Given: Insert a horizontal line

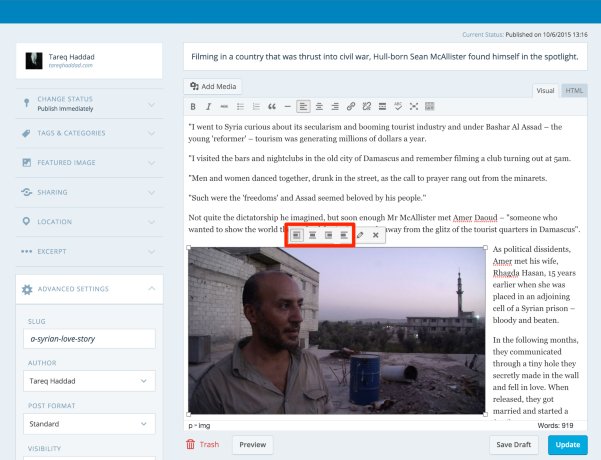Looking at the screenshot, I should point(287,107).
